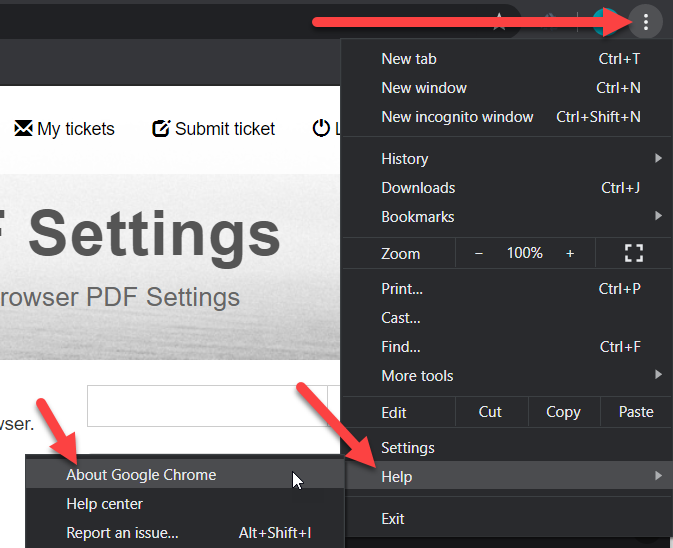
Task: Click the power icon on the page header
Action: tap(321, 128)
